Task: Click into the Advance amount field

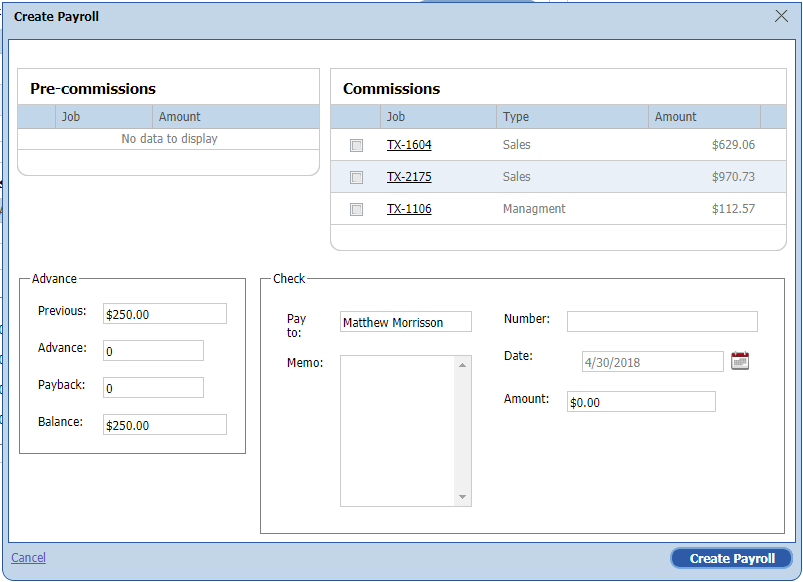Action: point(153,350)
